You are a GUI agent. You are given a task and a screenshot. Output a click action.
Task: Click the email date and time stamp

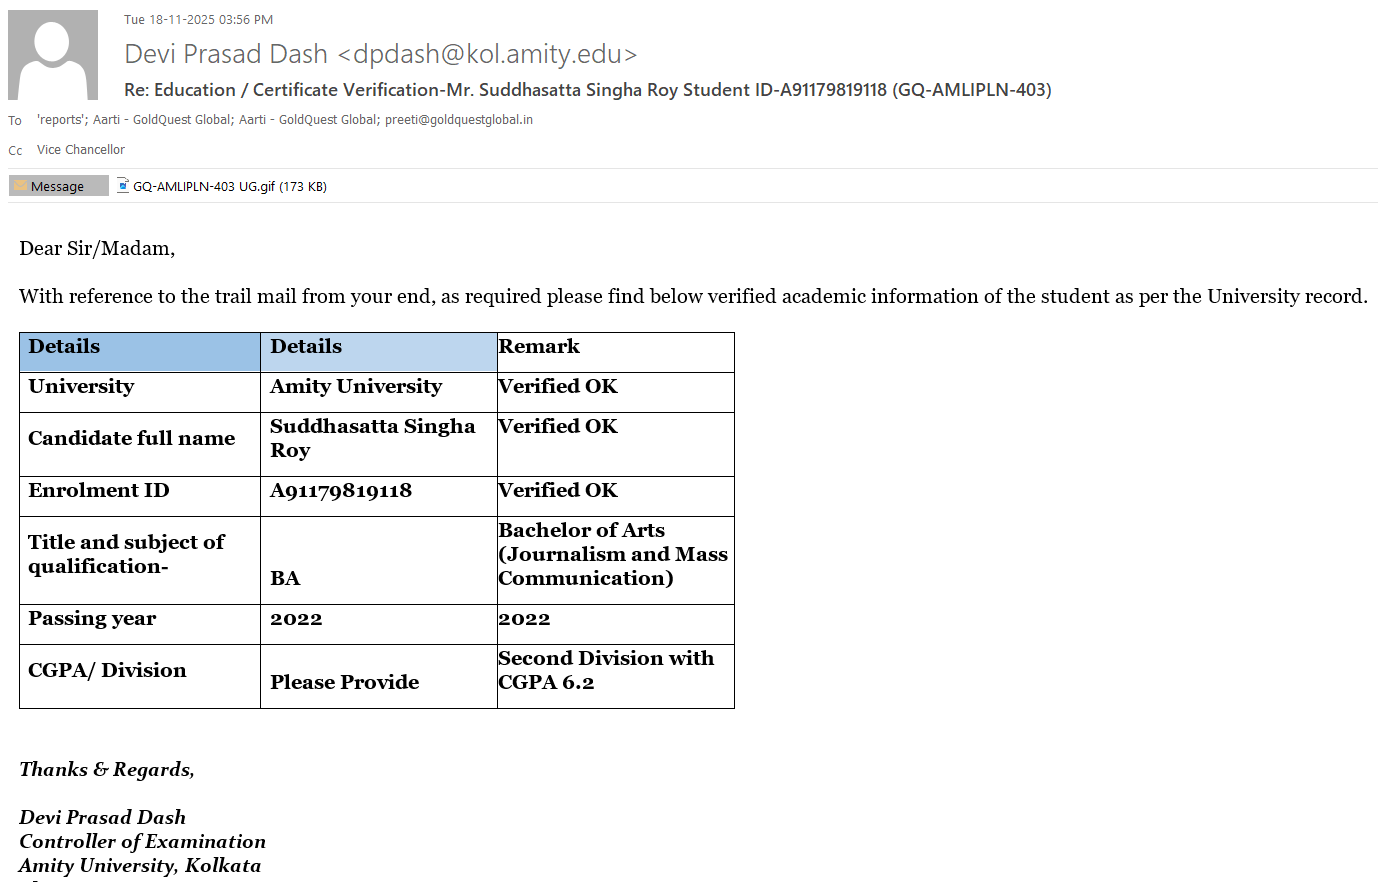click(198, 20)
